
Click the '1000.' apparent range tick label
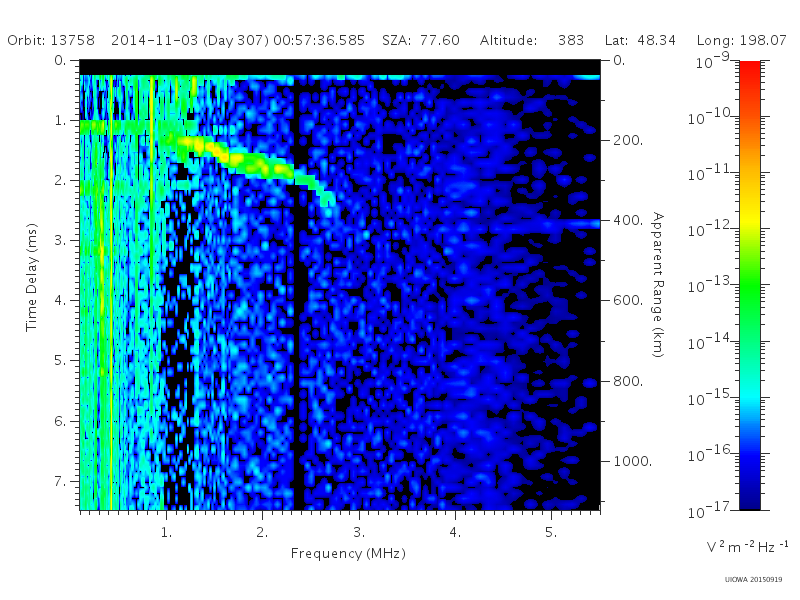(x=633, y=461)
